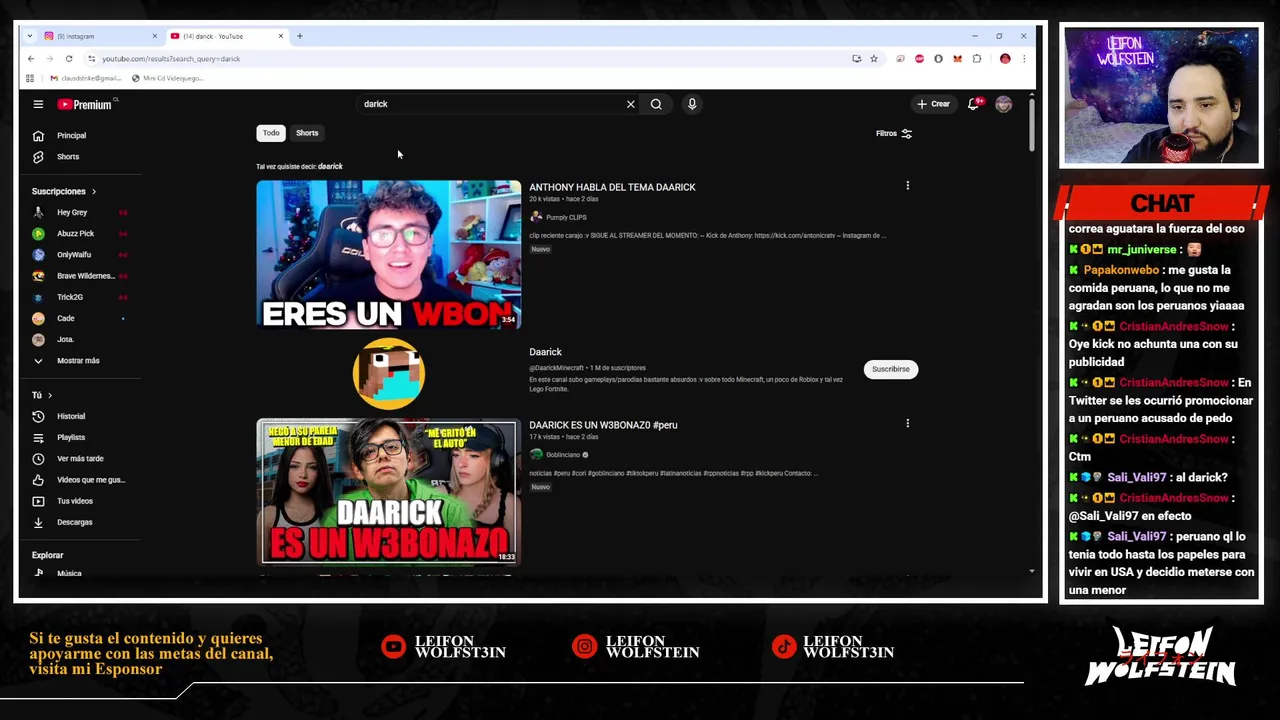Open Descargas in the sidebar
Viewport: 1280px width, 720px height.
tap(75, 522)
